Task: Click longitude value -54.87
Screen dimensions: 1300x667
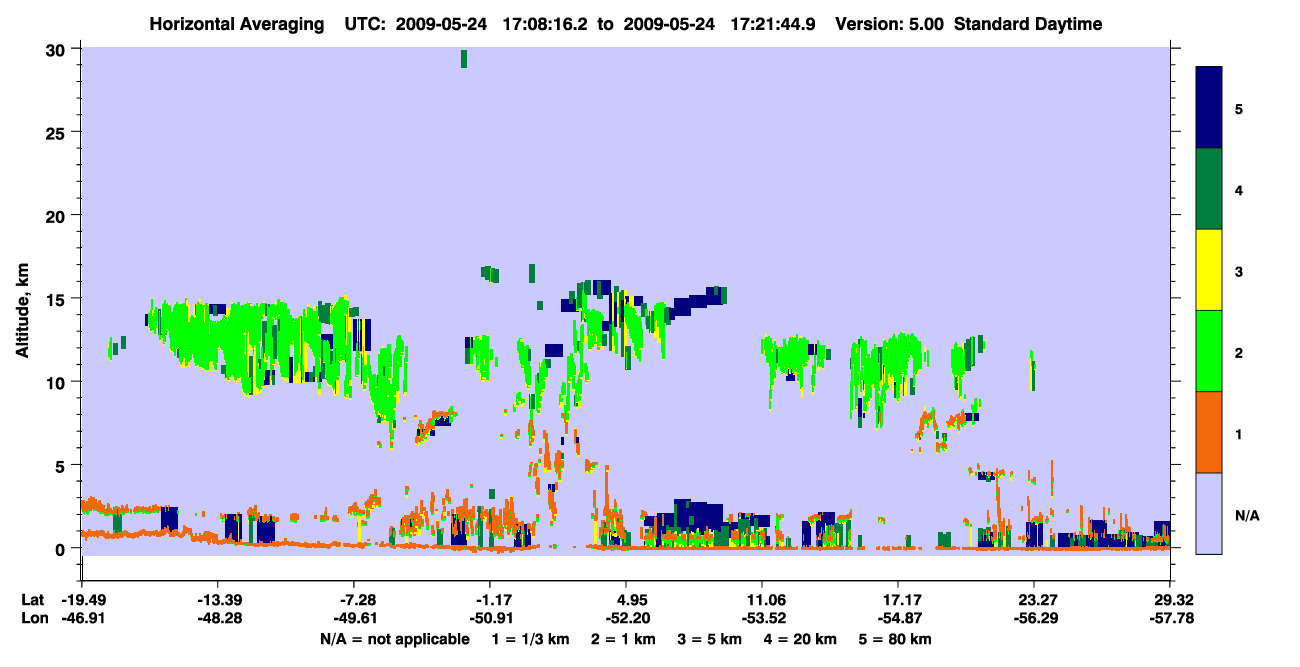Action: click(x=898, y=619)
